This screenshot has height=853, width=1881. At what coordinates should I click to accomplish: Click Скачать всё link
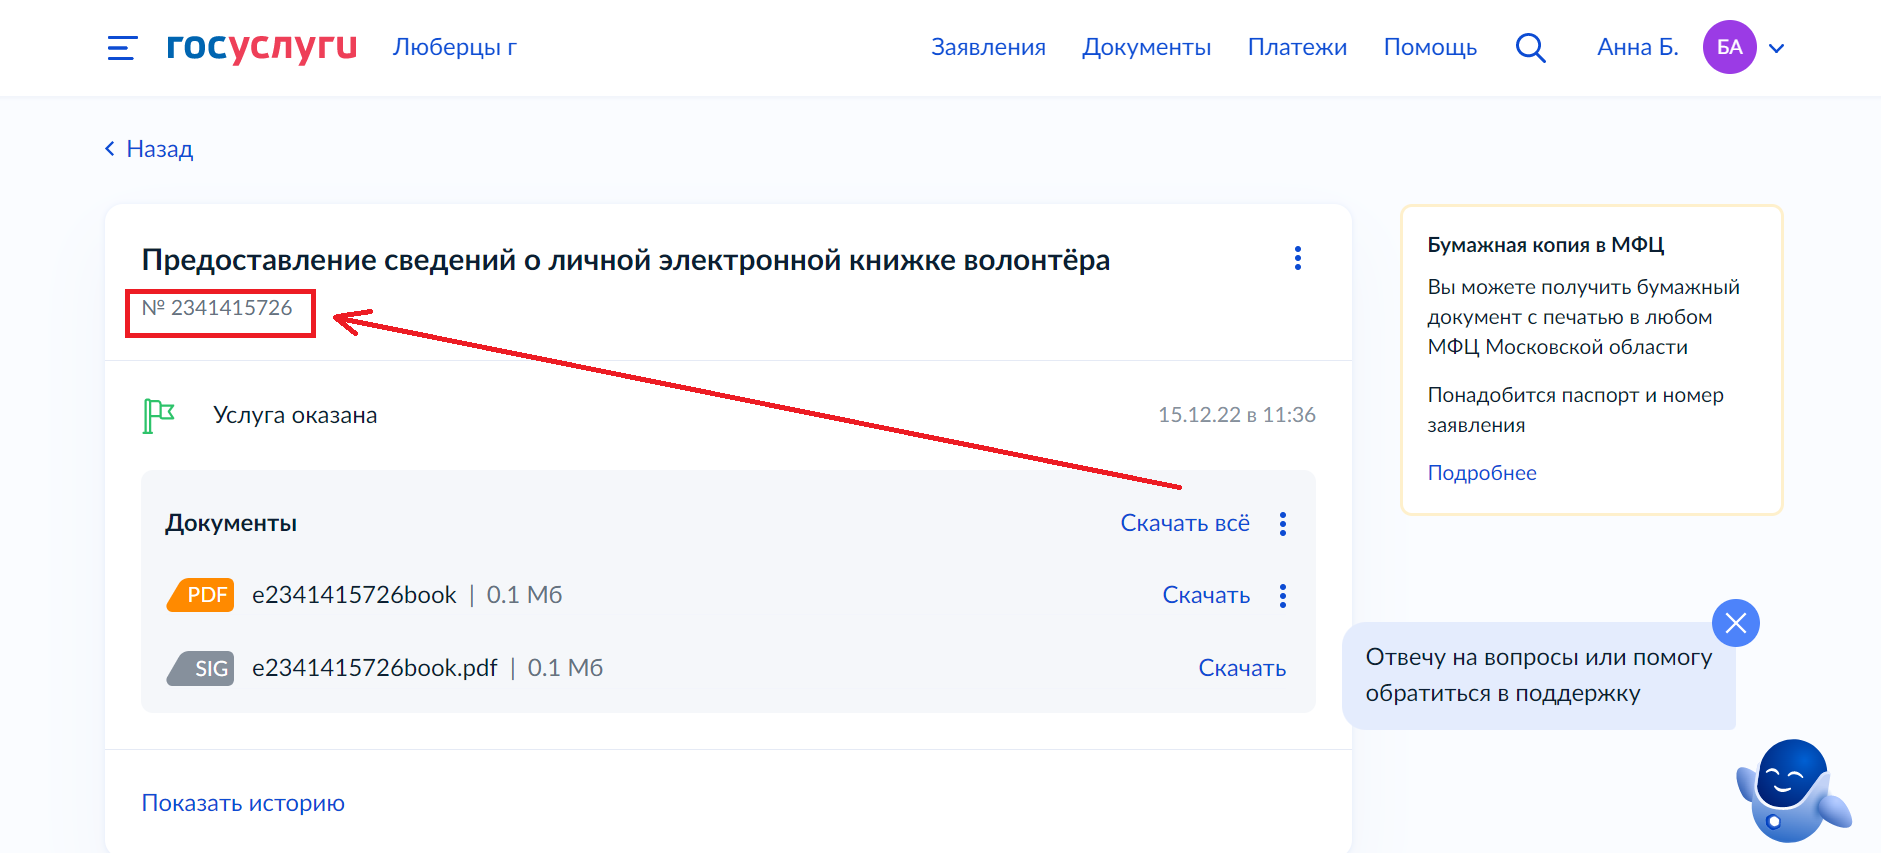tap(1185, 523)
